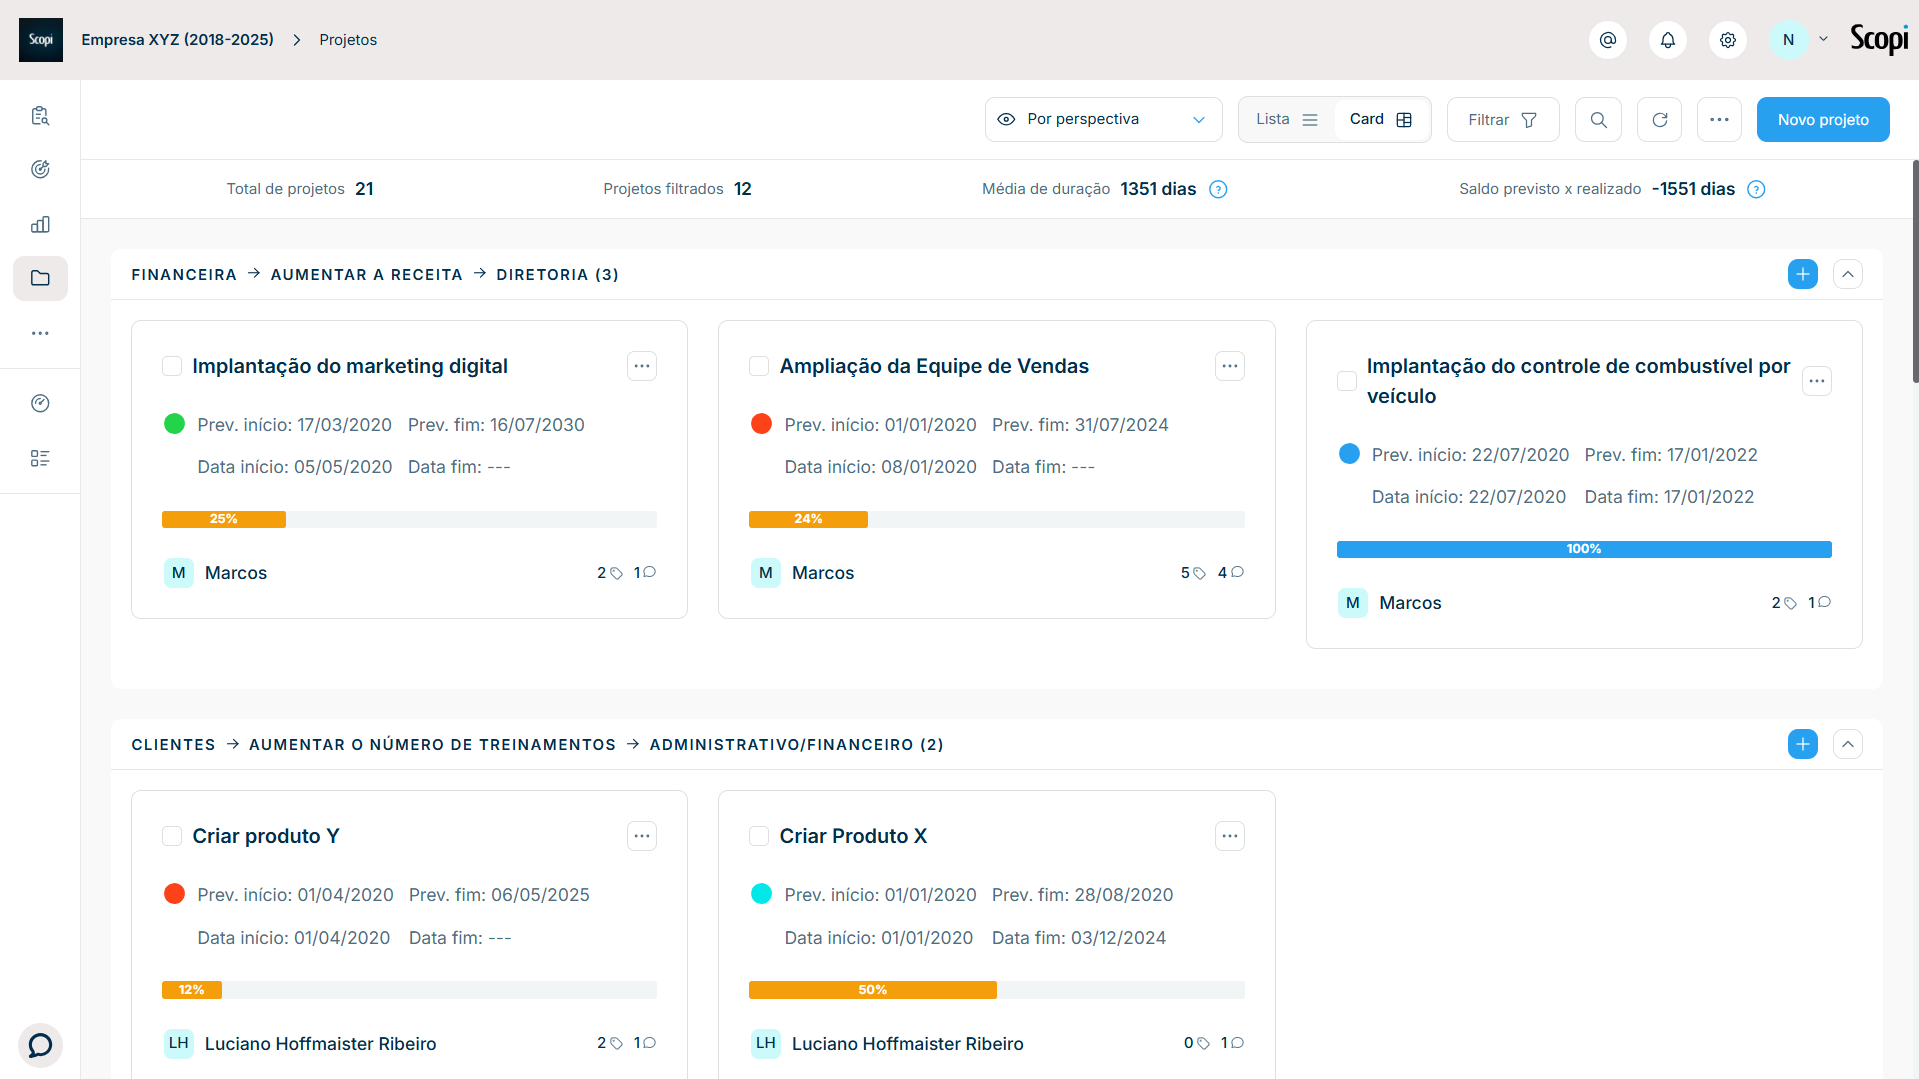Open the chat bubble icon at bottom left
1919x1079 pixels.
tap(40, 1045)
